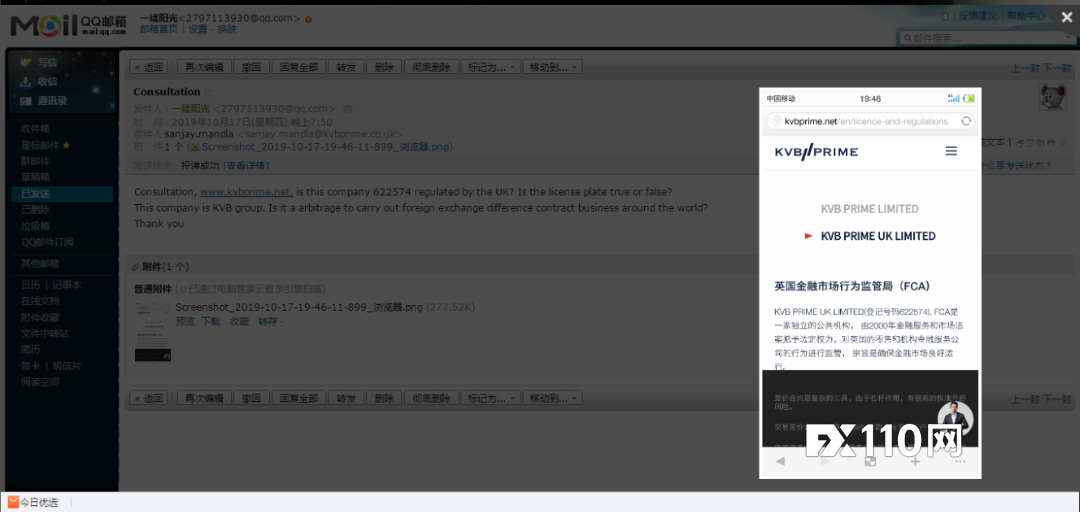The image size is (1080, 512).
Task: Star the Consultation email subject
Action: (x=209, y=93)
